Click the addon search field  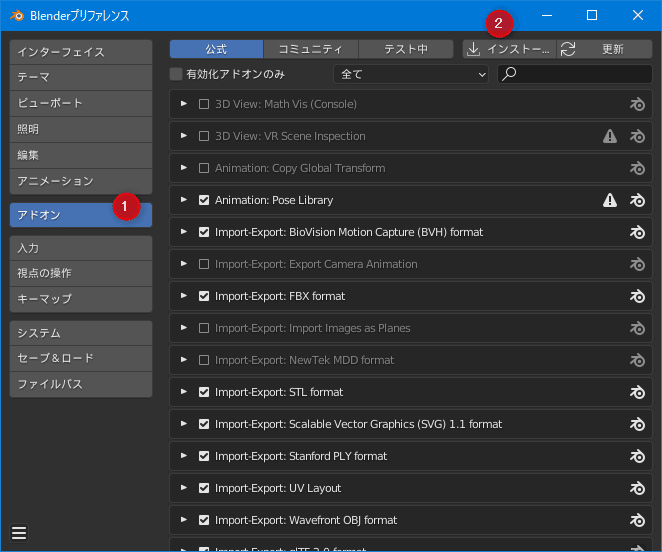tap(575, 74)
